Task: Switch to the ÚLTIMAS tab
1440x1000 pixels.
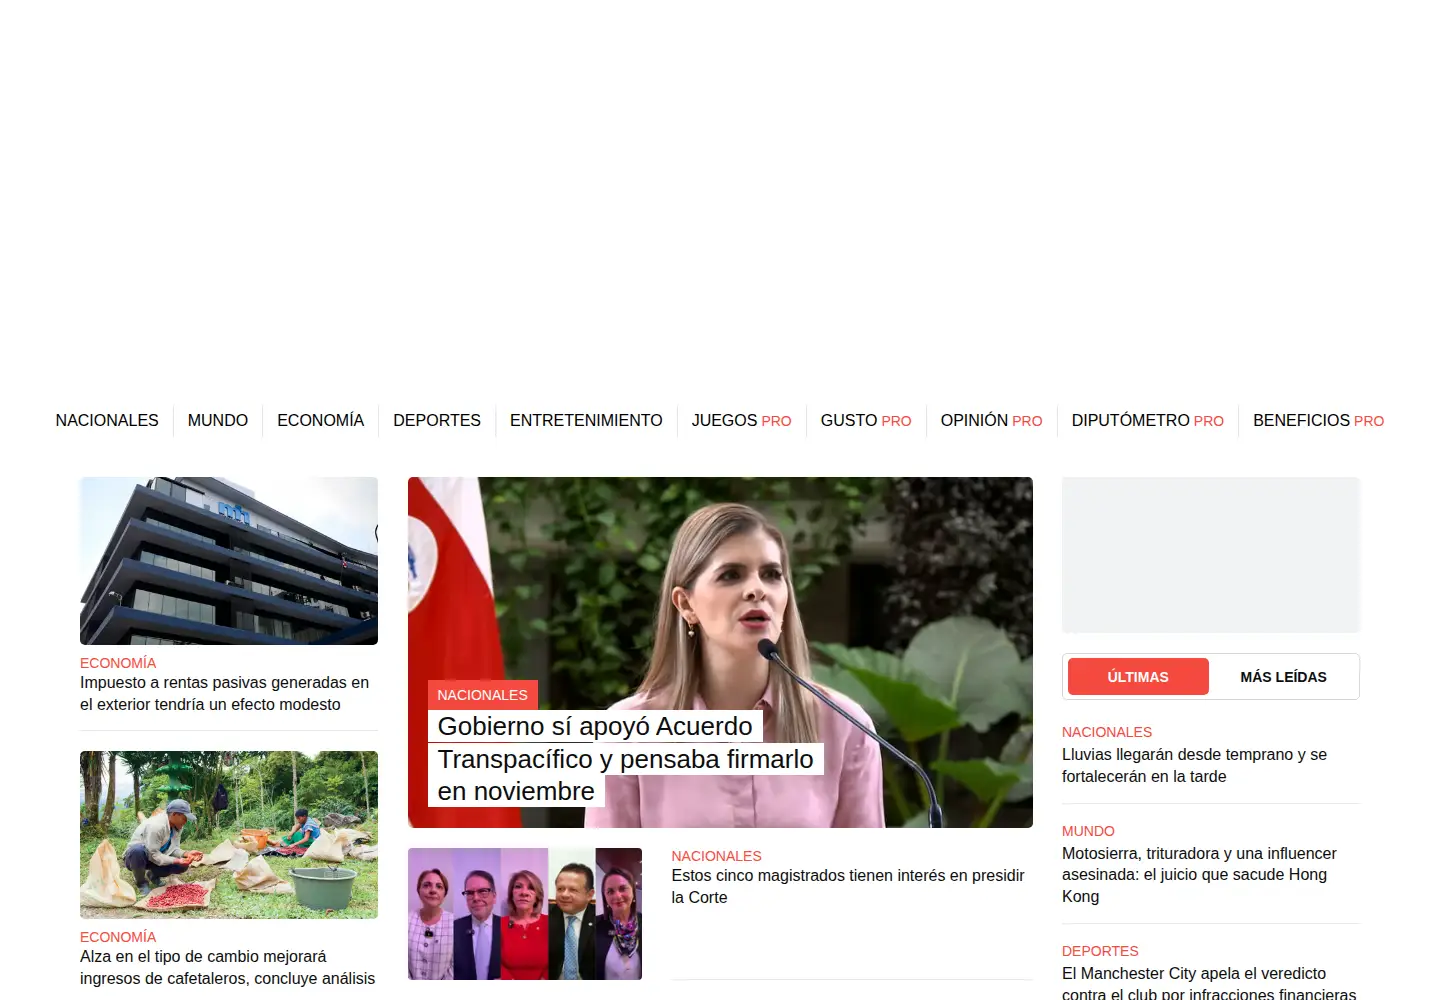Action: click(1138, 677)
